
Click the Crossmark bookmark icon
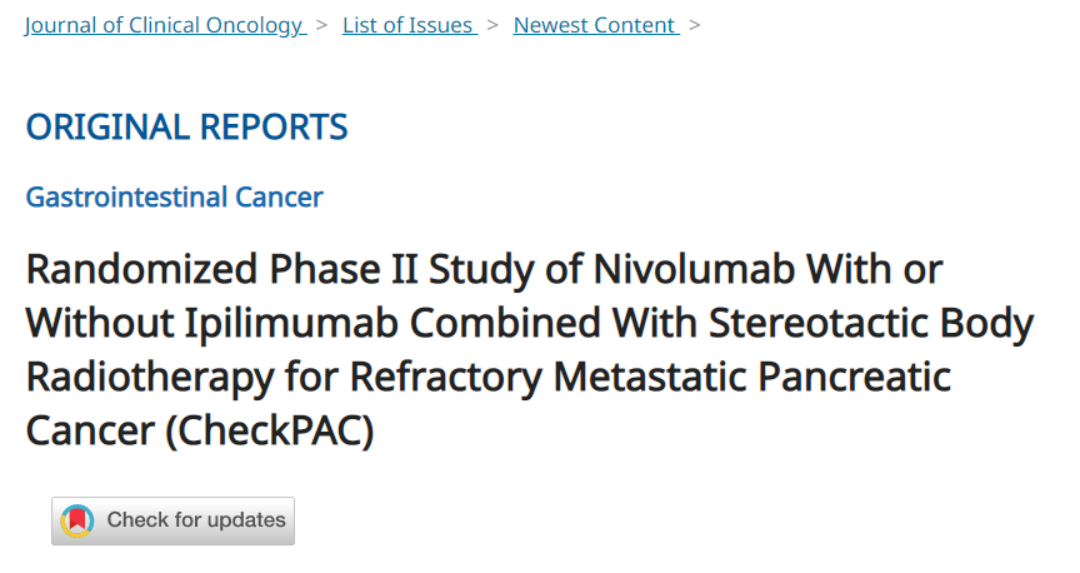tap(77, 520)
